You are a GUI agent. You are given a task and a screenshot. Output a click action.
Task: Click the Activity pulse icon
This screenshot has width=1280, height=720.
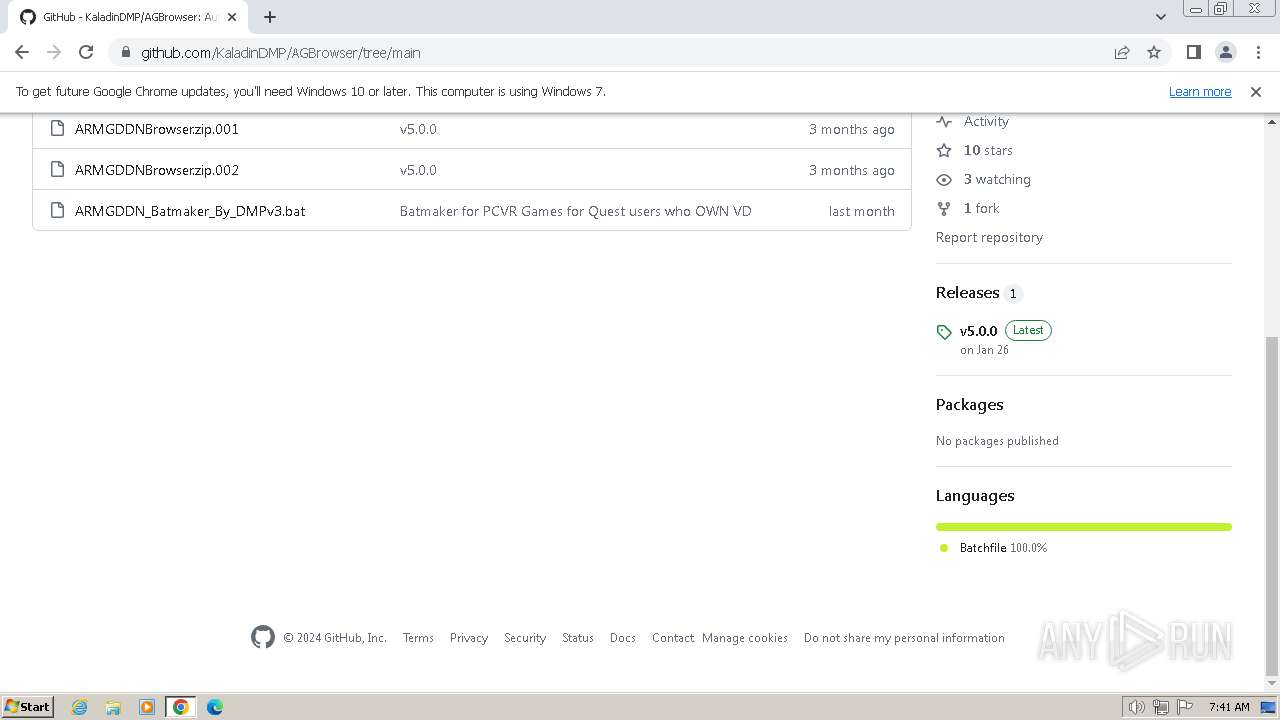tap(944, 121)
